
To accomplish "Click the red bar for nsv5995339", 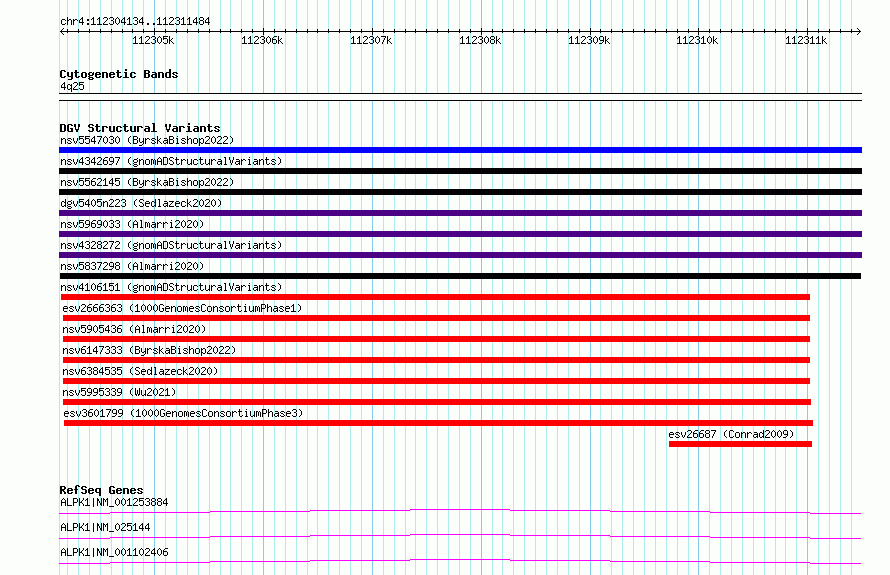I will click(437, 402).
